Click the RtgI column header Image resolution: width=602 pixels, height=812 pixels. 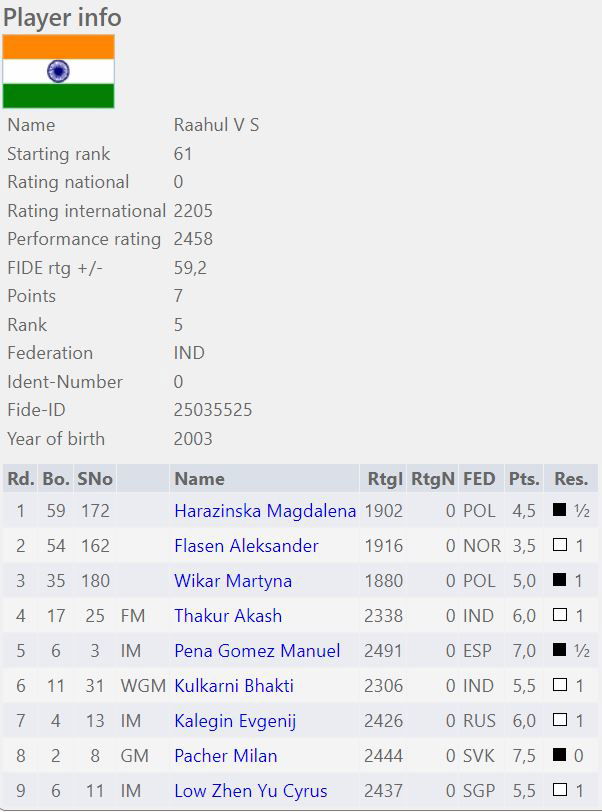pyautogui.click(x=385, y=479)
